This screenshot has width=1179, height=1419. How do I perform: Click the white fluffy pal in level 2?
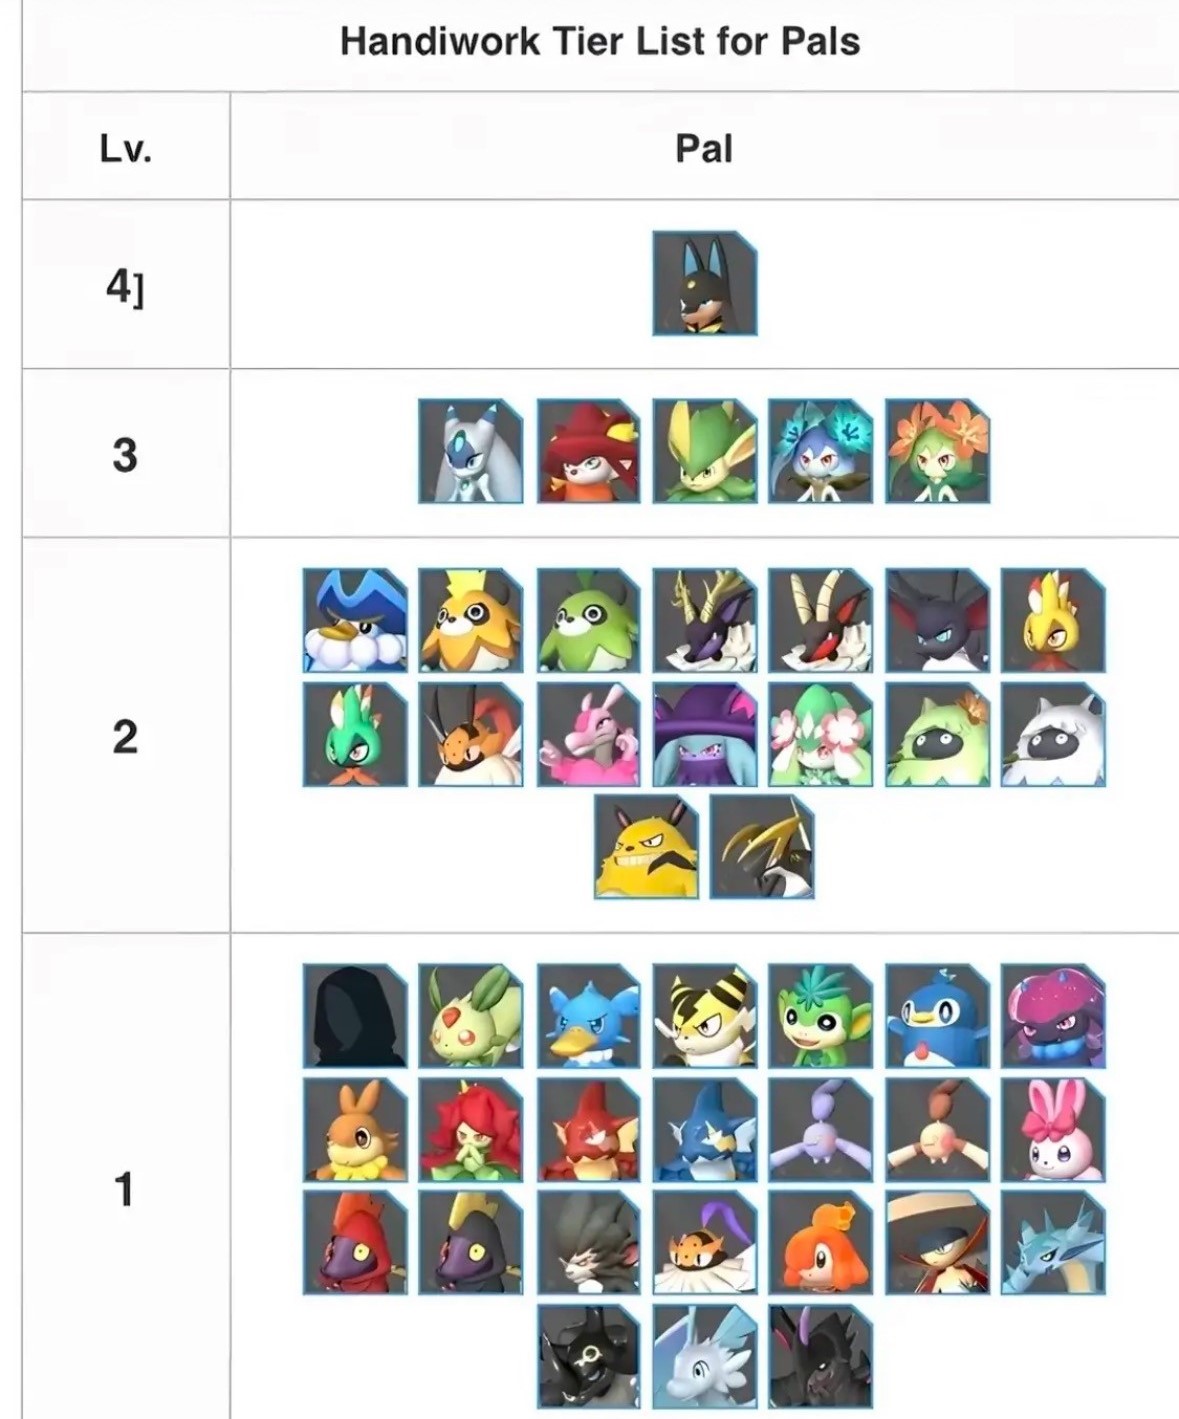[1053, 734]
